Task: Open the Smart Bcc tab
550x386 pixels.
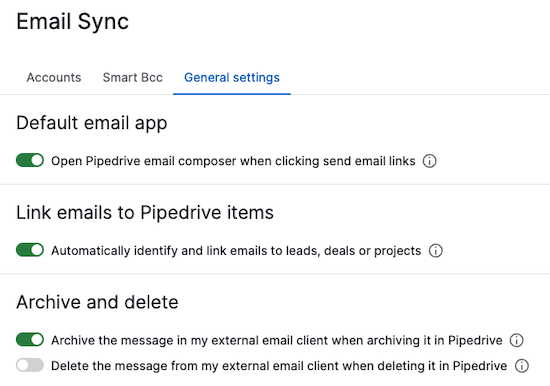Action: point(133,78)
